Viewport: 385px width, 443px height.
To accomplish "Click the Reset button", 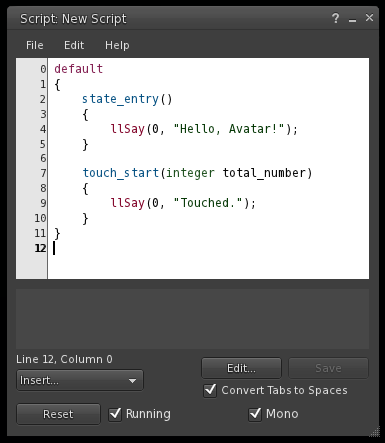I will pos(58,414).
